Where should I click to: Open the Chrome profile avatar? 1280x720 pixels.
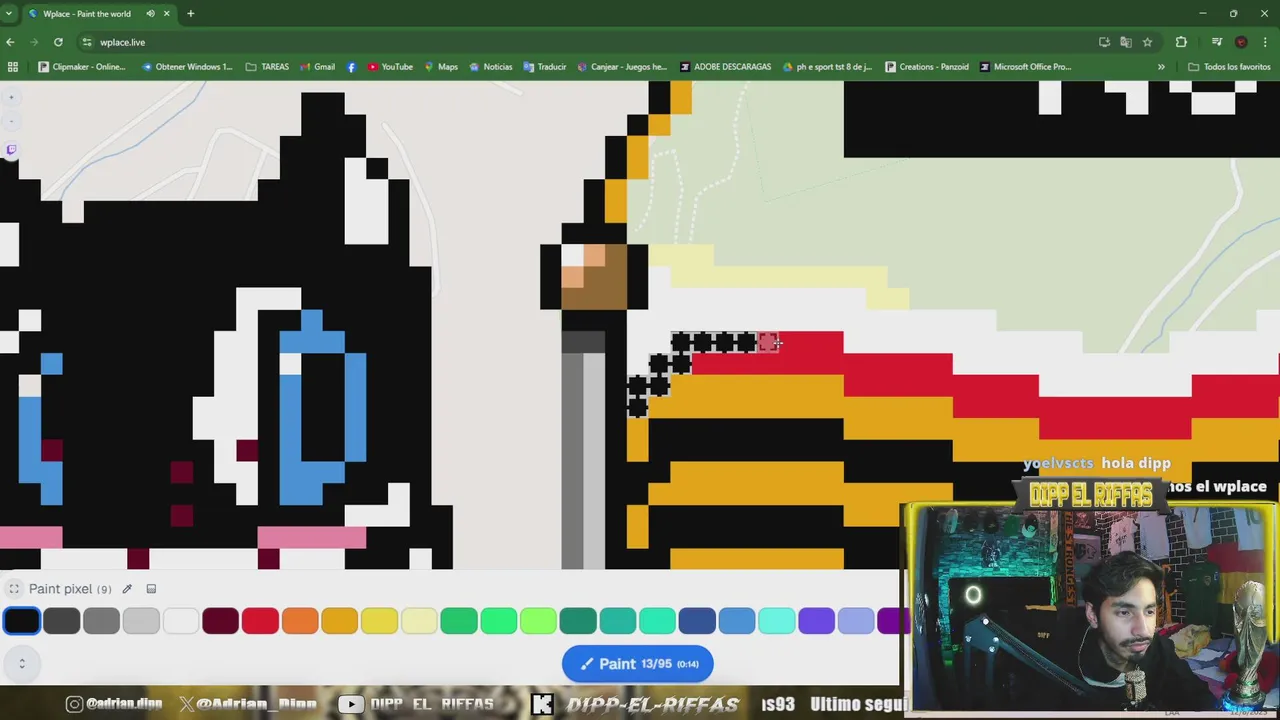(x=1241, y=42)
